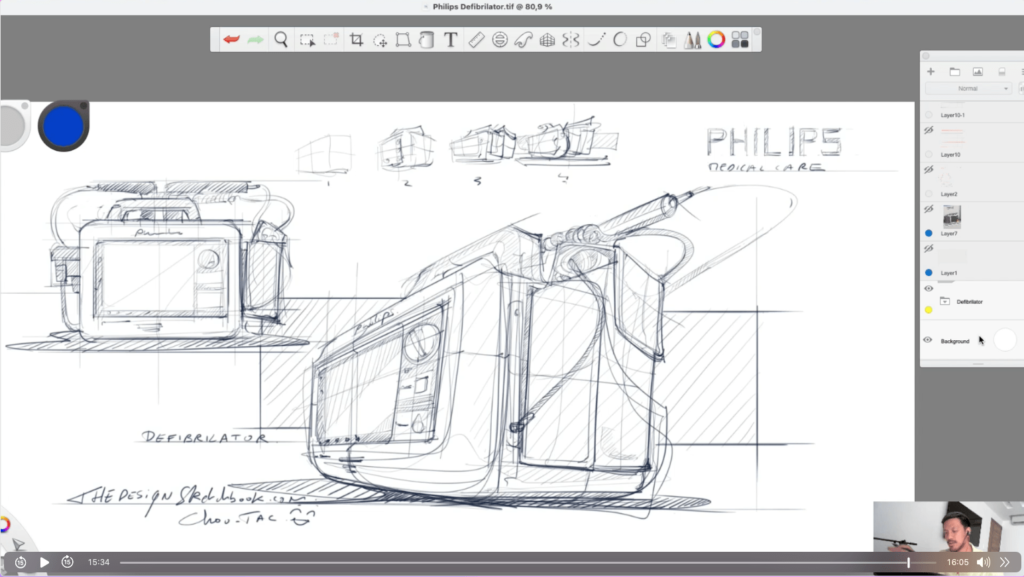The height and width of the screenshot is (577, 1024).
Task: Open the Copic color library grid
Action: coord(740,40)
